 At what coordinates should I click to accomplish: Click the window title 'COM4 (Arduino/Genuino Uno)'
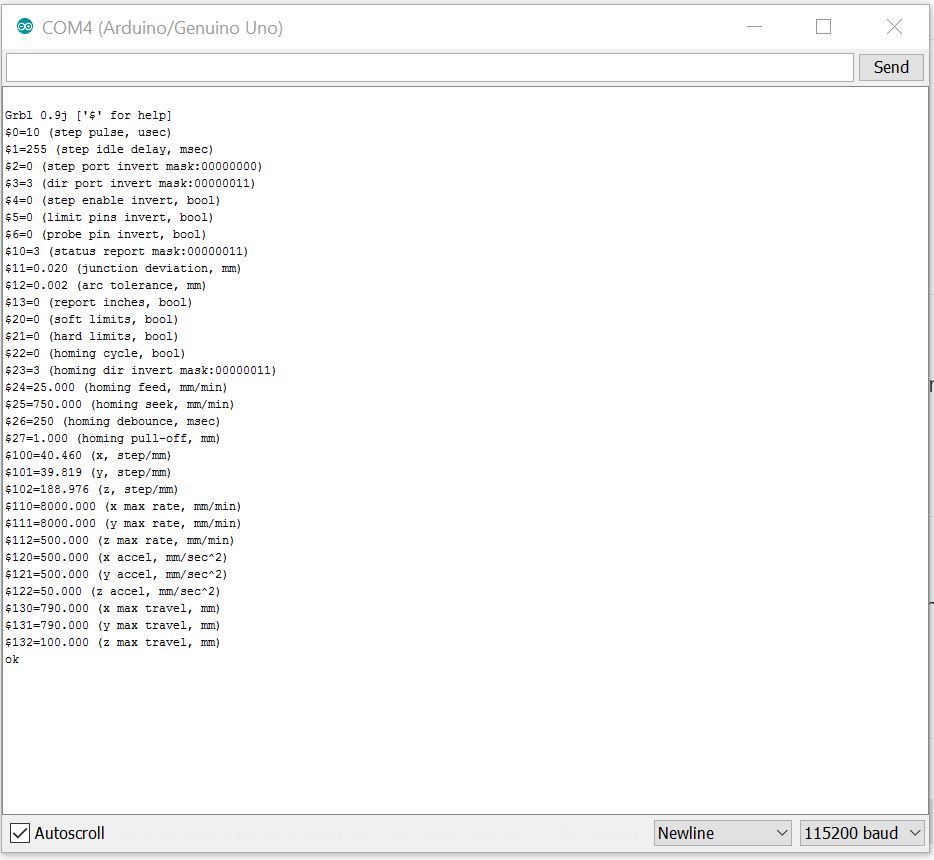pos(162,28)
